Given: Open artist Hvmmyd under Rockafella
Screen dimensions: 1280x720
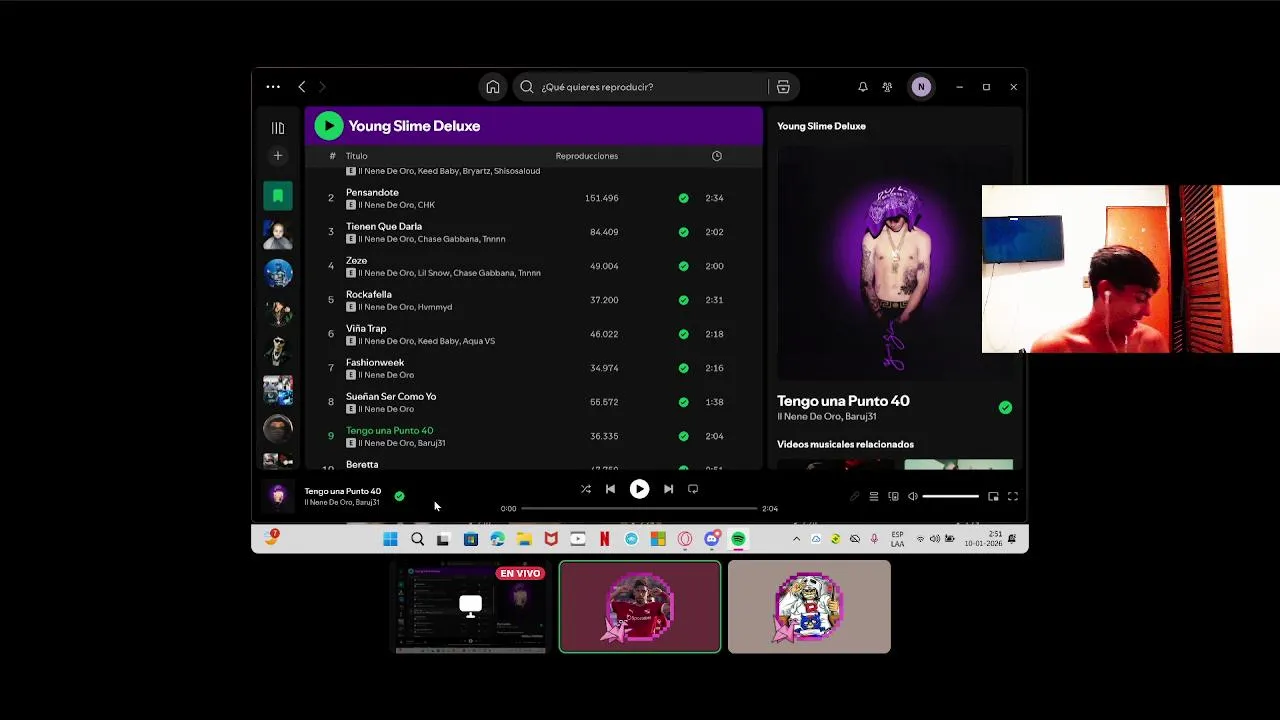Looking at the screenshot, I should click(435, 307).
